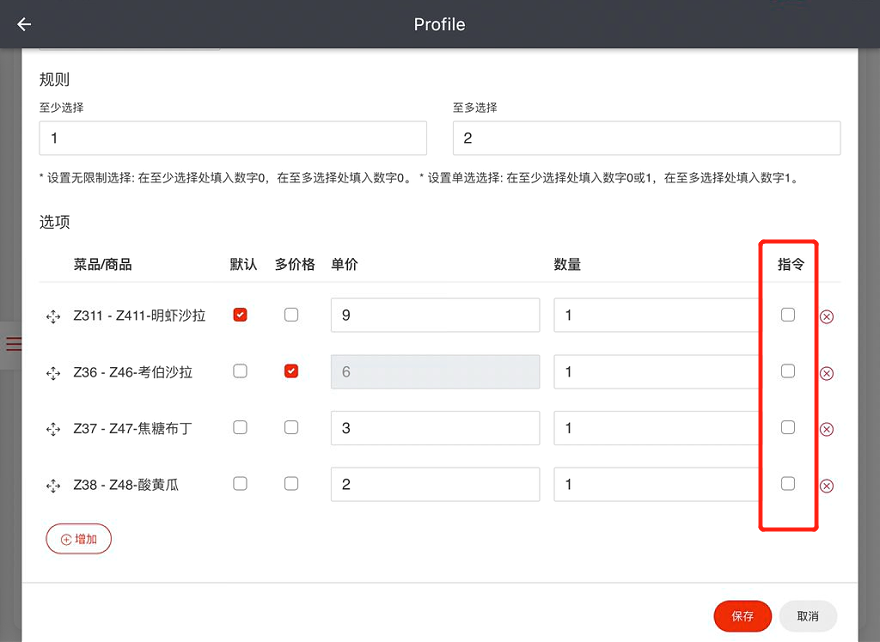This screenshot has height=642, width=880.
Task: Check 指令 for Z38 酸黄瓜
Action: [788, 484]
